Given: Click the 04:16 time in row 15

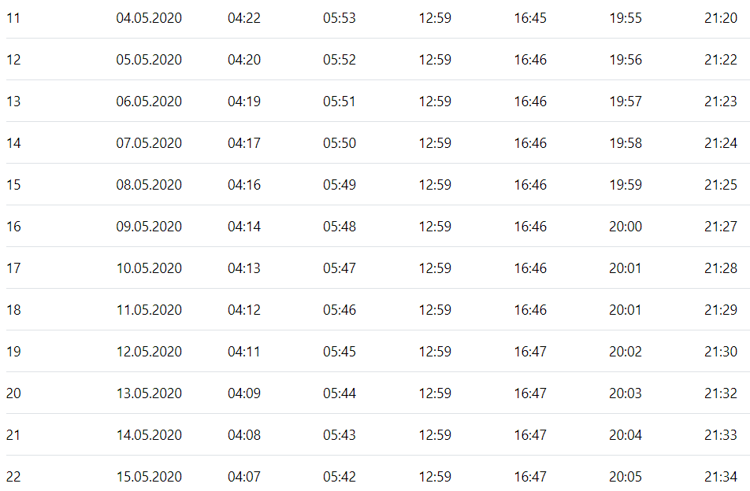Looking at the screenshot, I should point(244,185).
